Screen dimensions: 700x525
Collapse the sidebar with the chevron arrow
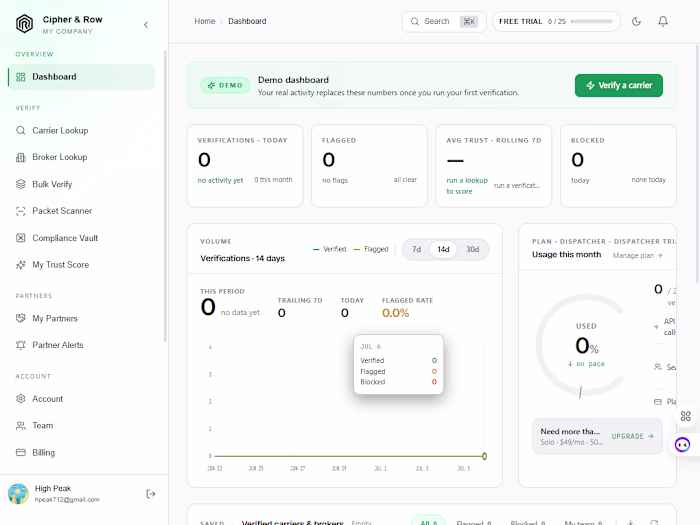click(146, 25)
